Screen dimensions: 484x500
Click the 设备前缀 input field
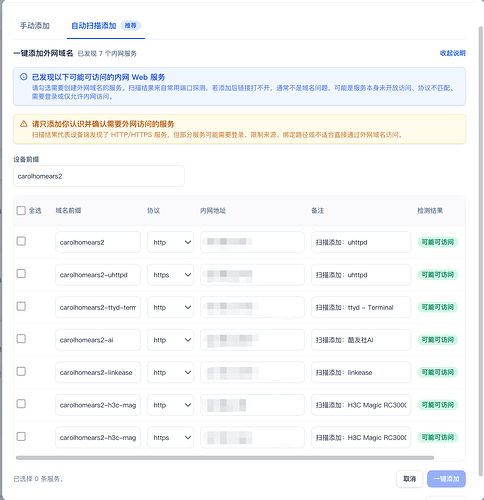point(99,176)
